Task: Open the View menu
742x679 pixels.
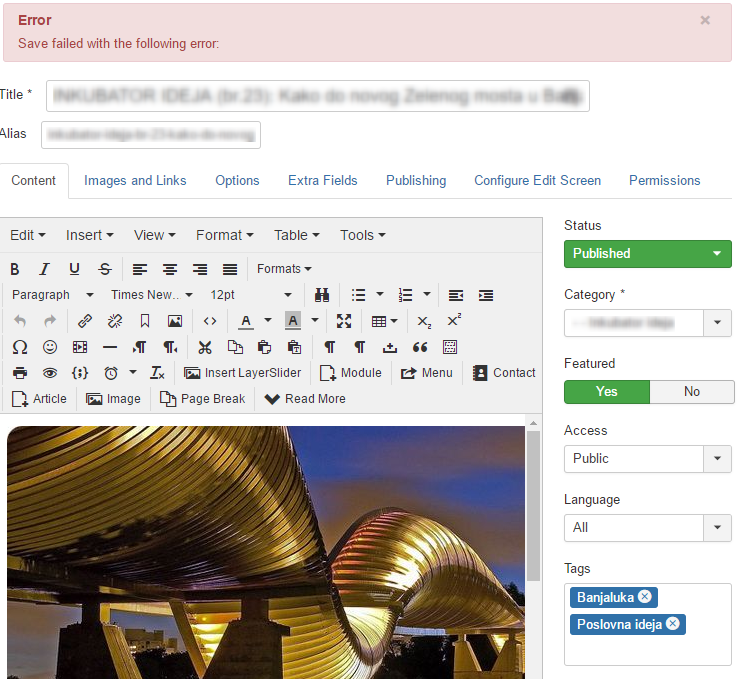Action: (x=154, y=235)
